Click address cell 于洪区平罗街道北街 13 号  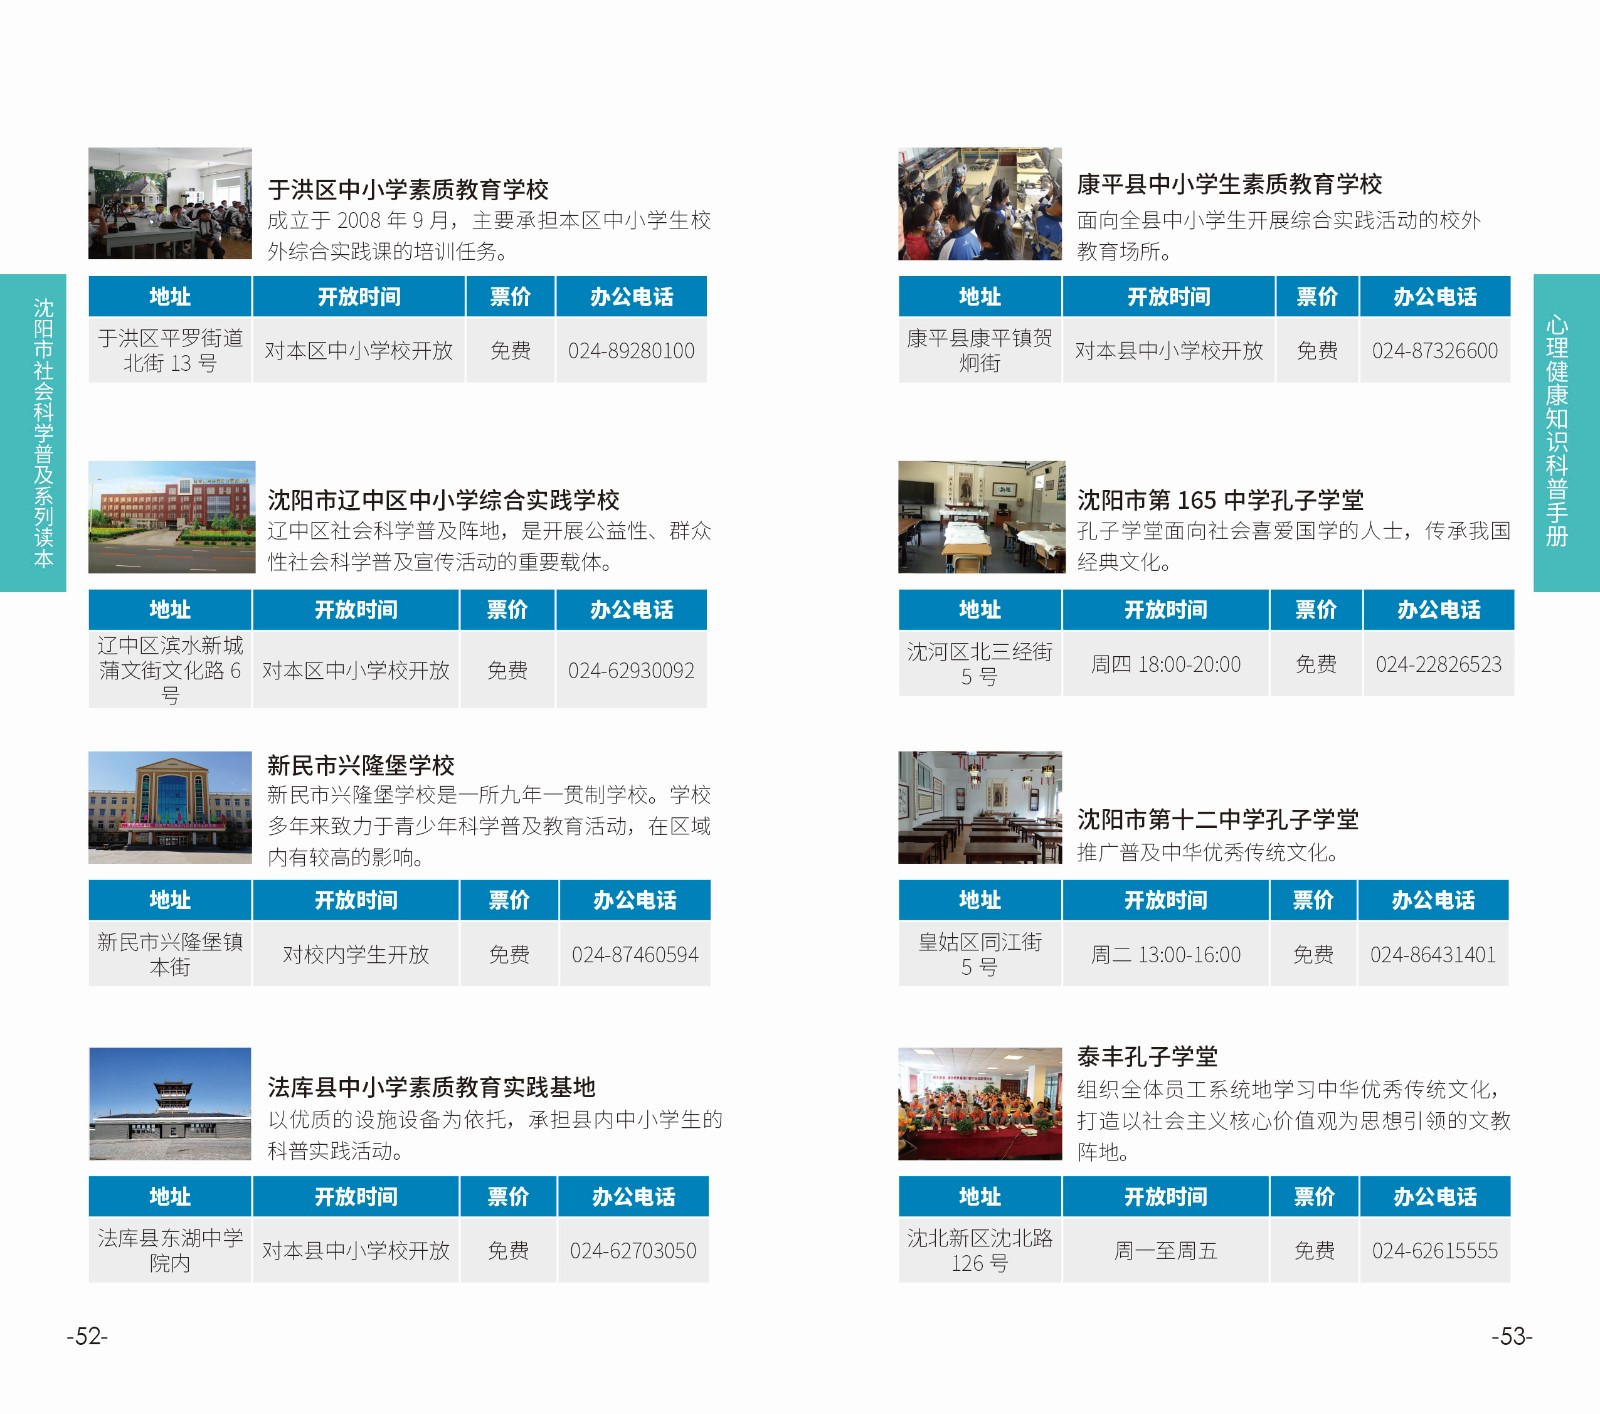[x=170, y=351]
